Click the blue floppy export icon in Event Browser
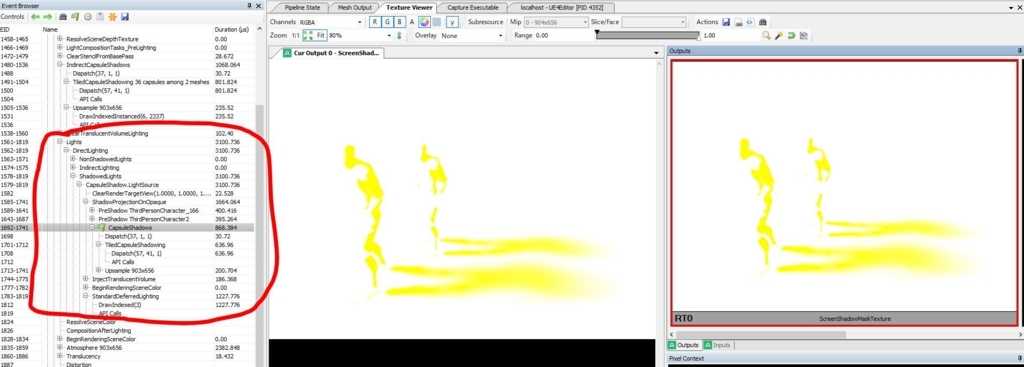Image resolution: width=1024 pixels, height=367 pixels. coord(125,16)
